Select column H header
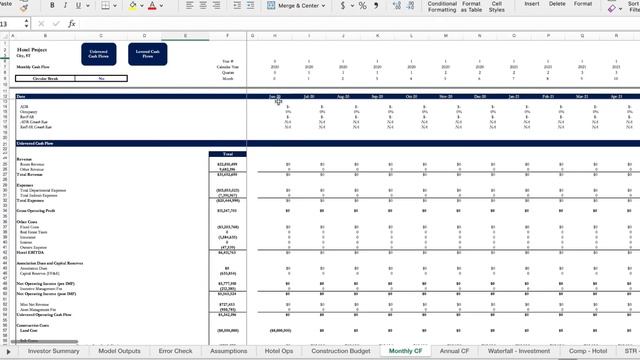 [x=275, y=36]
